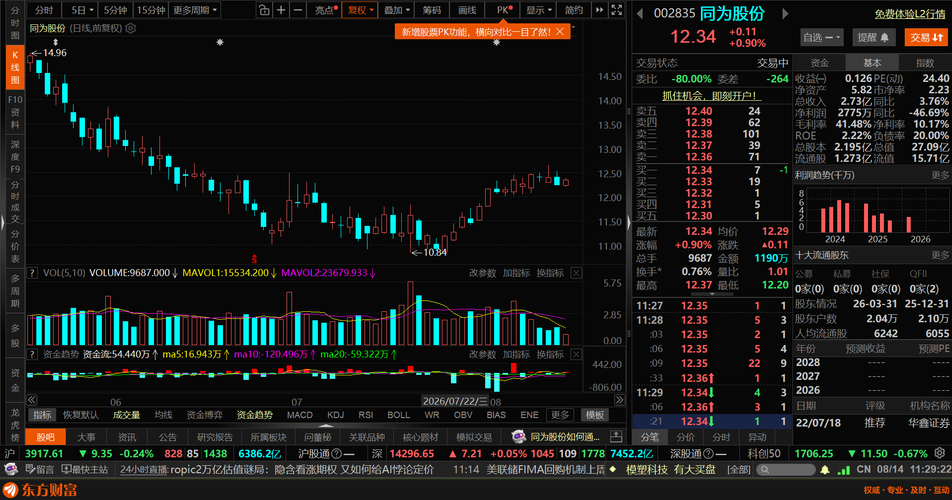Toggle the PK comparison mode

(x=505, y=10)
